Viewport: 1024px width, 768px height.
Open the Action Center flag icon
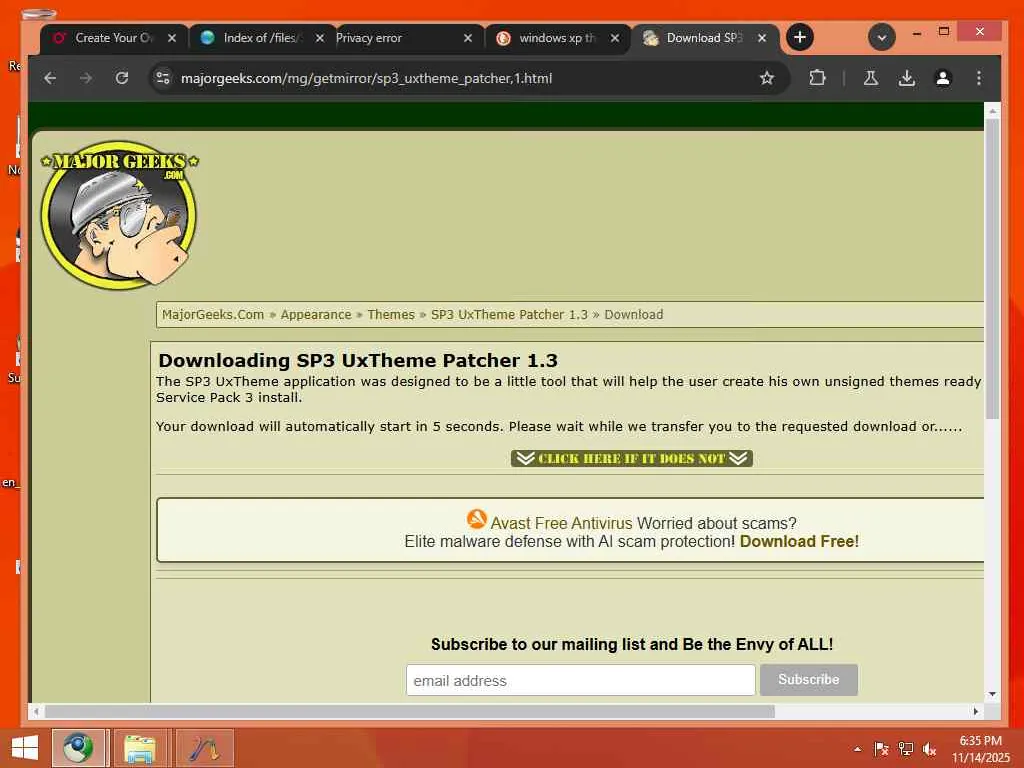(x=881, y=749)
